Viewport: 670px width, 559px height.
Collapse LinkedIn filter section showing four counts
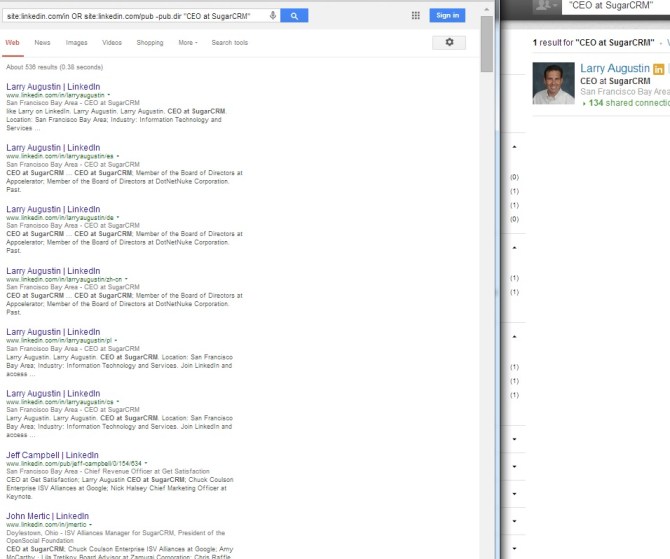514,147
